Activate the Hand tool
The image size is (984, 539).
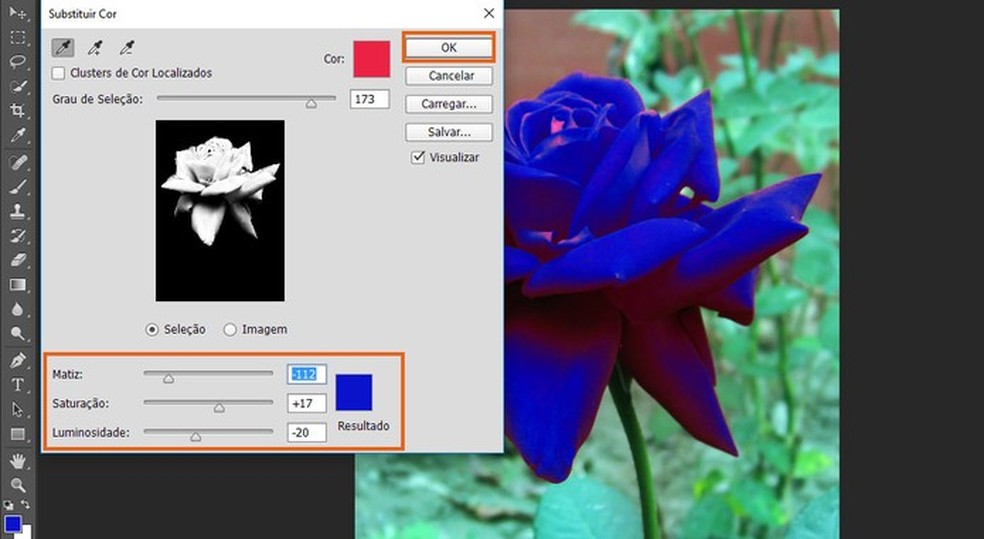pyautogui.click(x=18, y=460)
